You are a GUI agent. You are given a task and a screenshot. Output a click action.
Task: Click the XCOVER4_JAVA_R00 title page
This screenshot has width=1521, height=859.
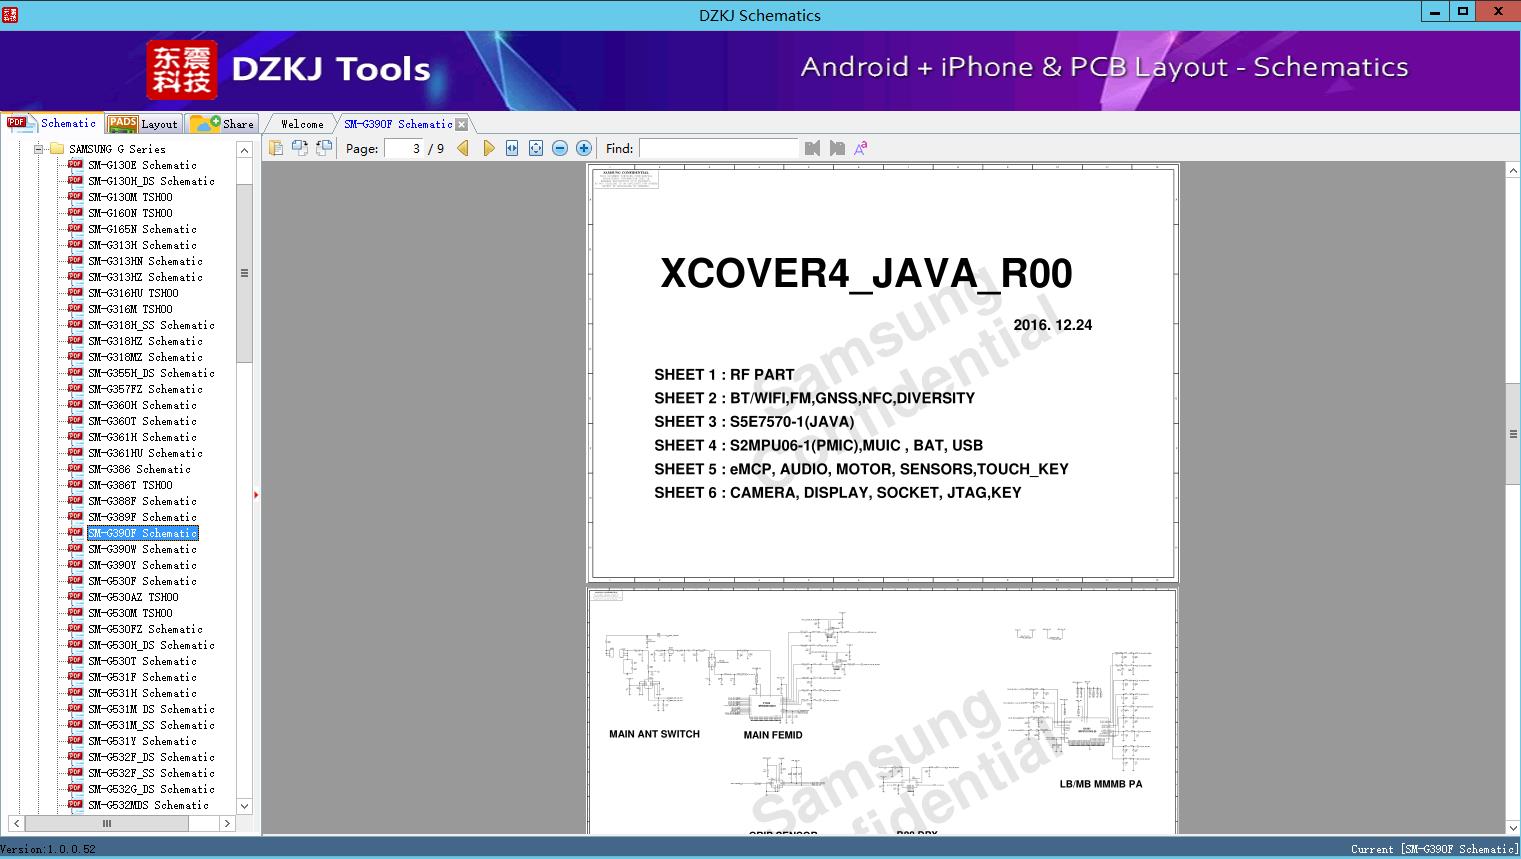click(882, 373)
